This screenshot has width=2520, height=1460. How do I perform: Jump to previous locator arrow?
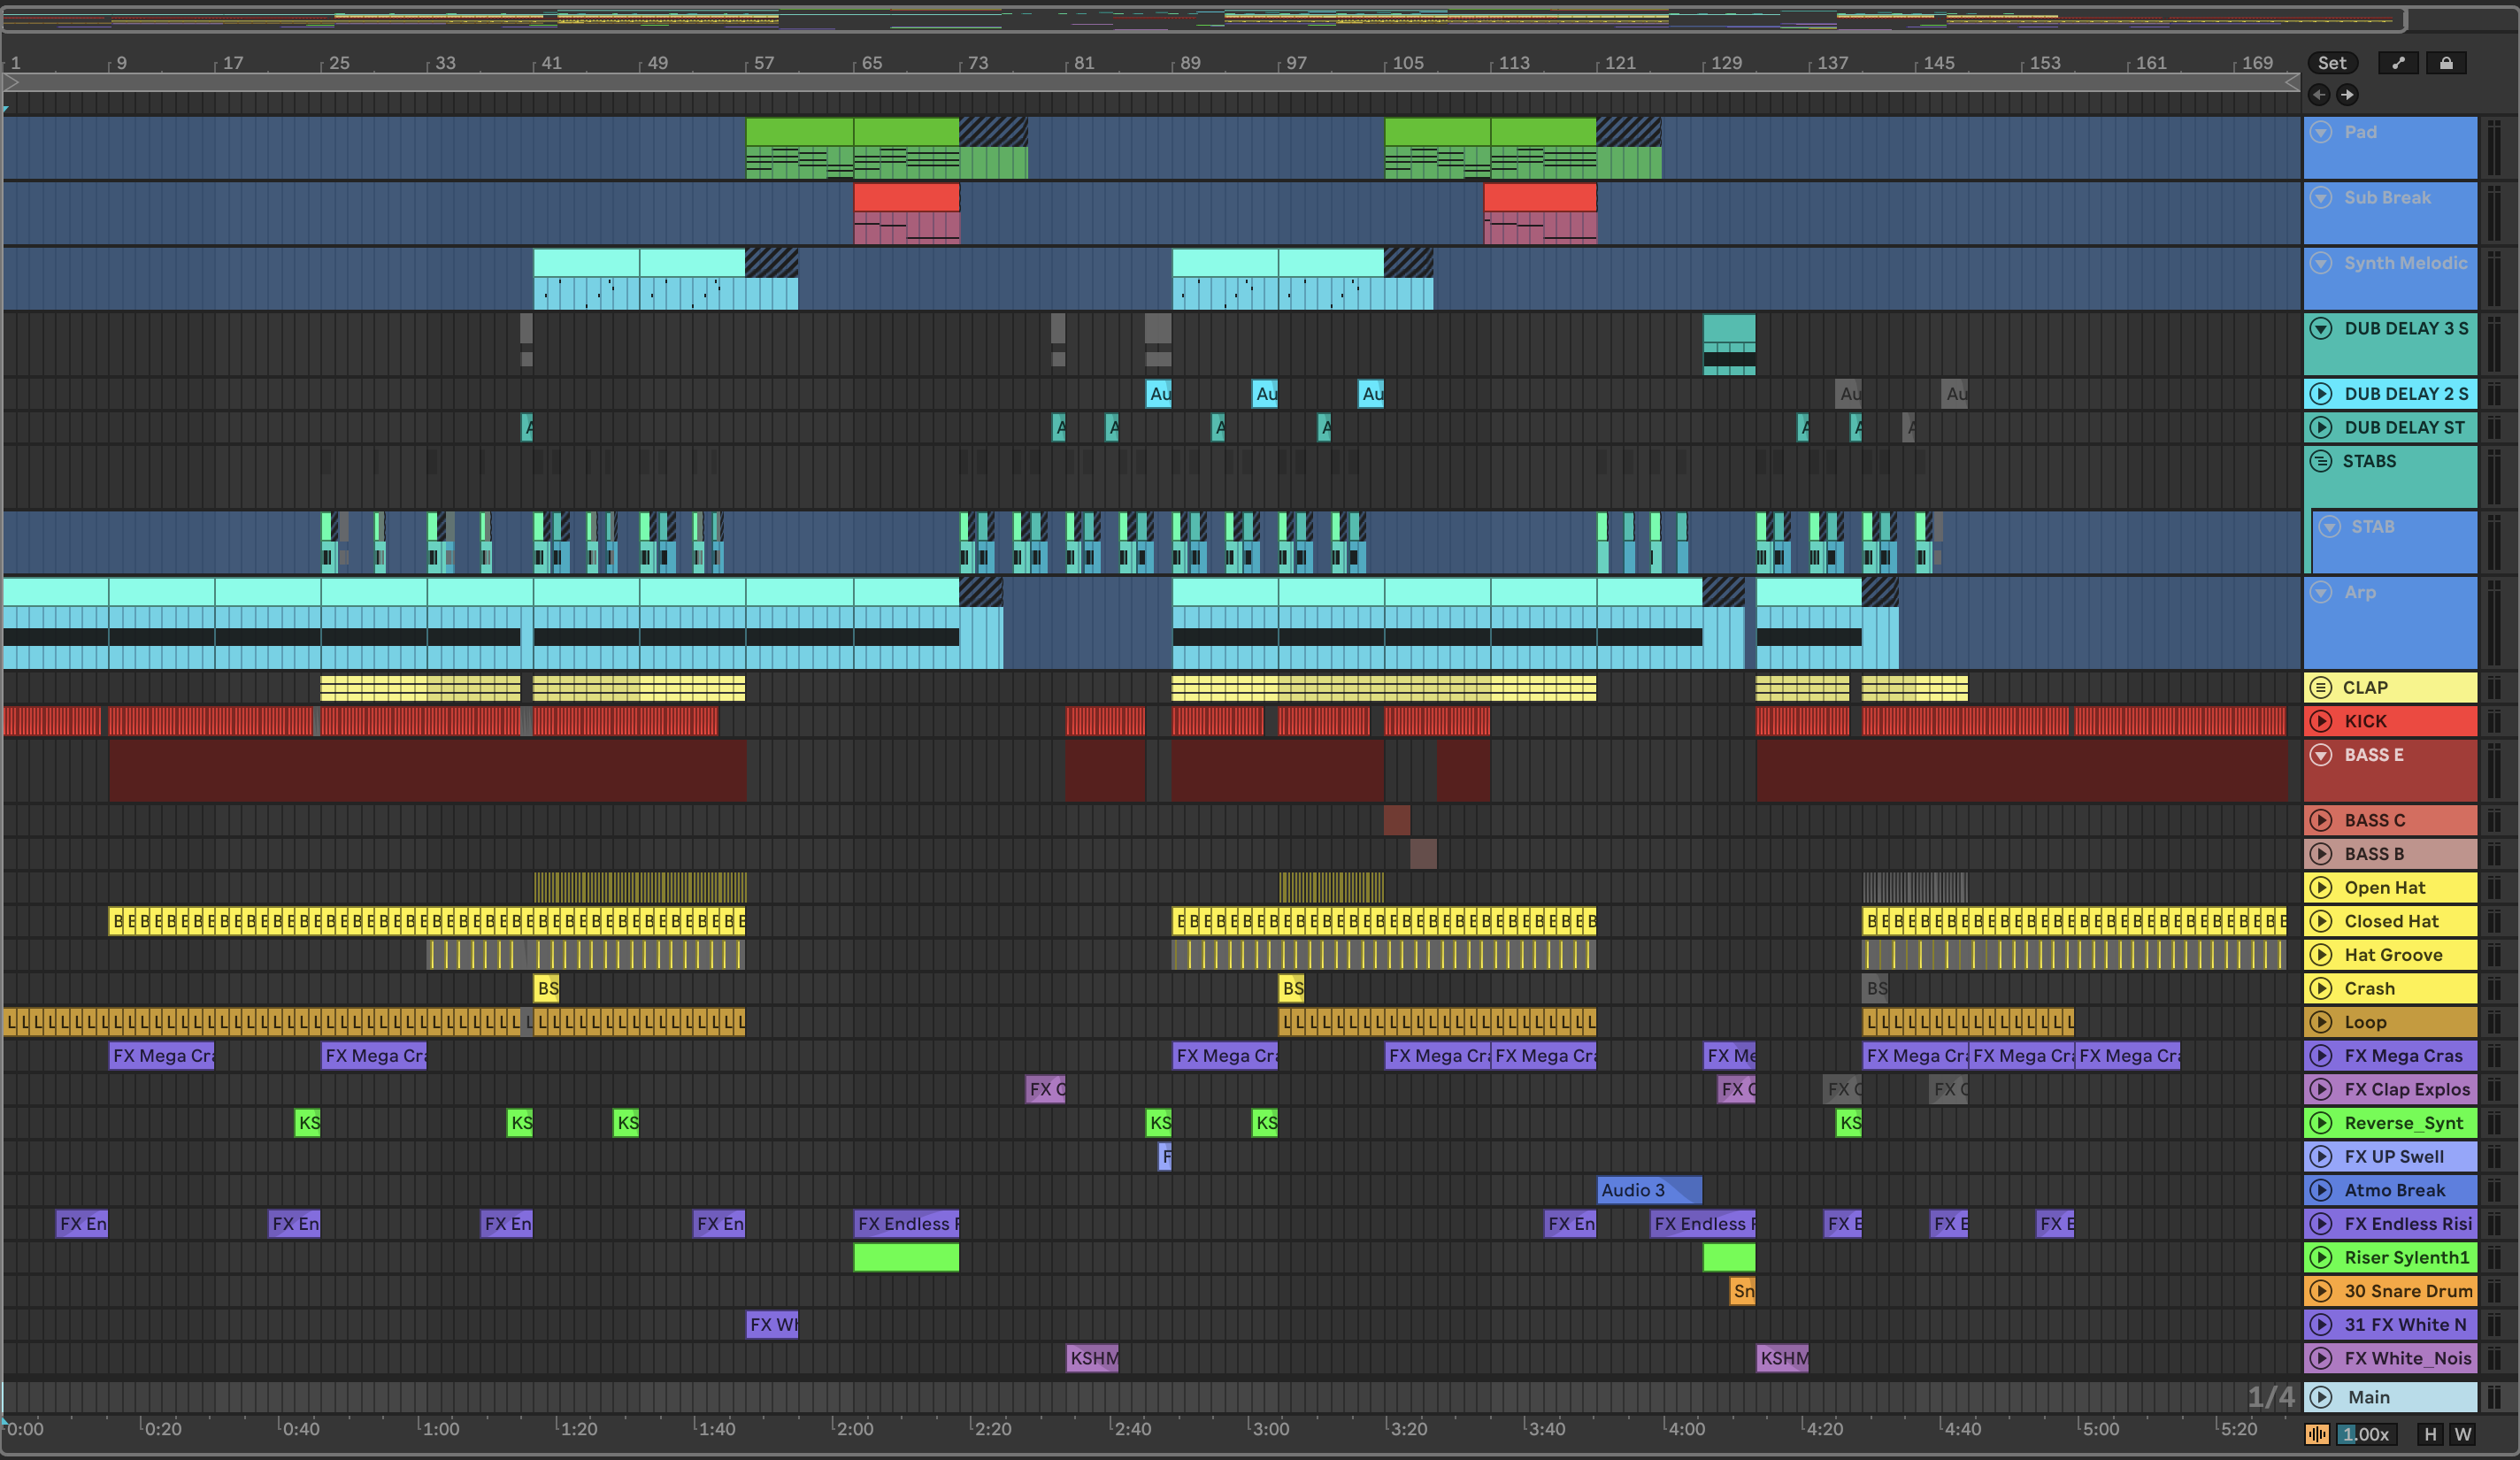click(x=2319, y=95)
